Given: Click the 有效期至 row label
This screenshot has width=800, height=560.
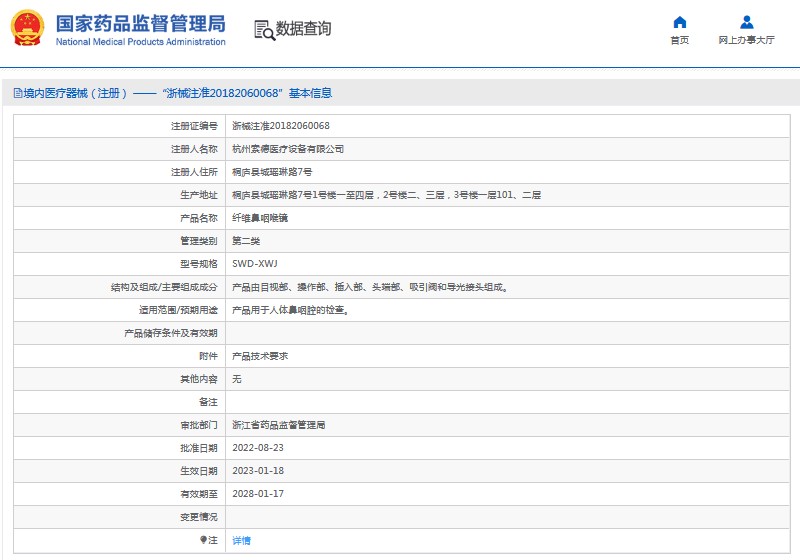Looking at the screenshot, I should tap(198, 494).
